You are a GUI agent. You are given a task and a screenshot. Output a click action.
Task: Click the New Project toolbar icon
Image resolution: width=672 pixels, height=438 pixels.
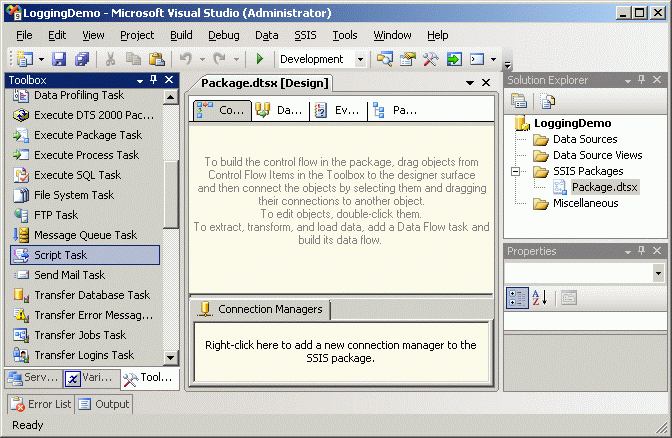click(x=24, y=59)
